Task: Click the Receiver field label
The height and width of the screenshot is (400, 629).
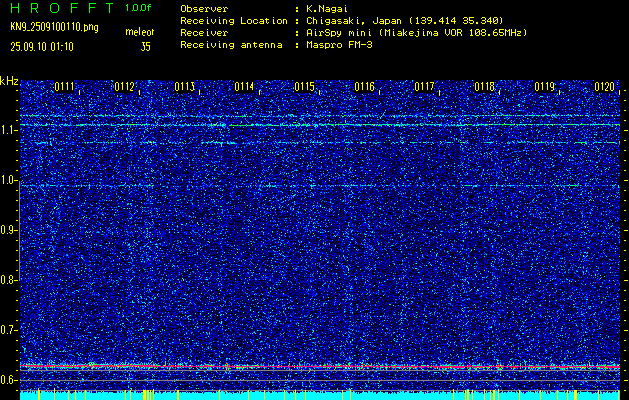Action: (204, 33)
